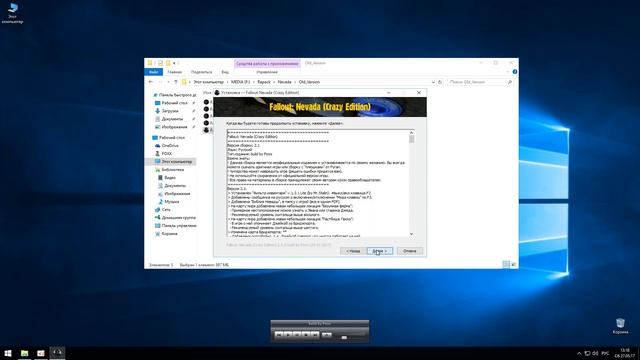640x360 pixels.
Task: Select Музыка in the sidebar
Action: [x=169, y=202]
